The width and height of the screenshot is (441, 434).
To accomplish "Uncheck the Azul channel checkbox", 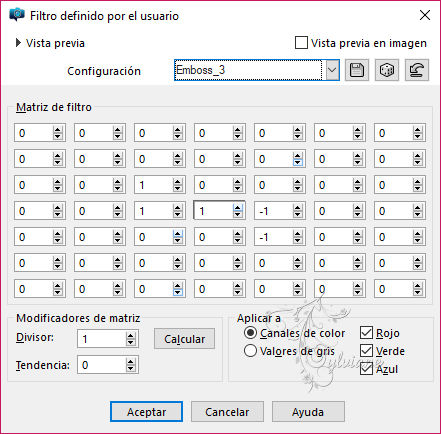I will click(x=366, y=369).
